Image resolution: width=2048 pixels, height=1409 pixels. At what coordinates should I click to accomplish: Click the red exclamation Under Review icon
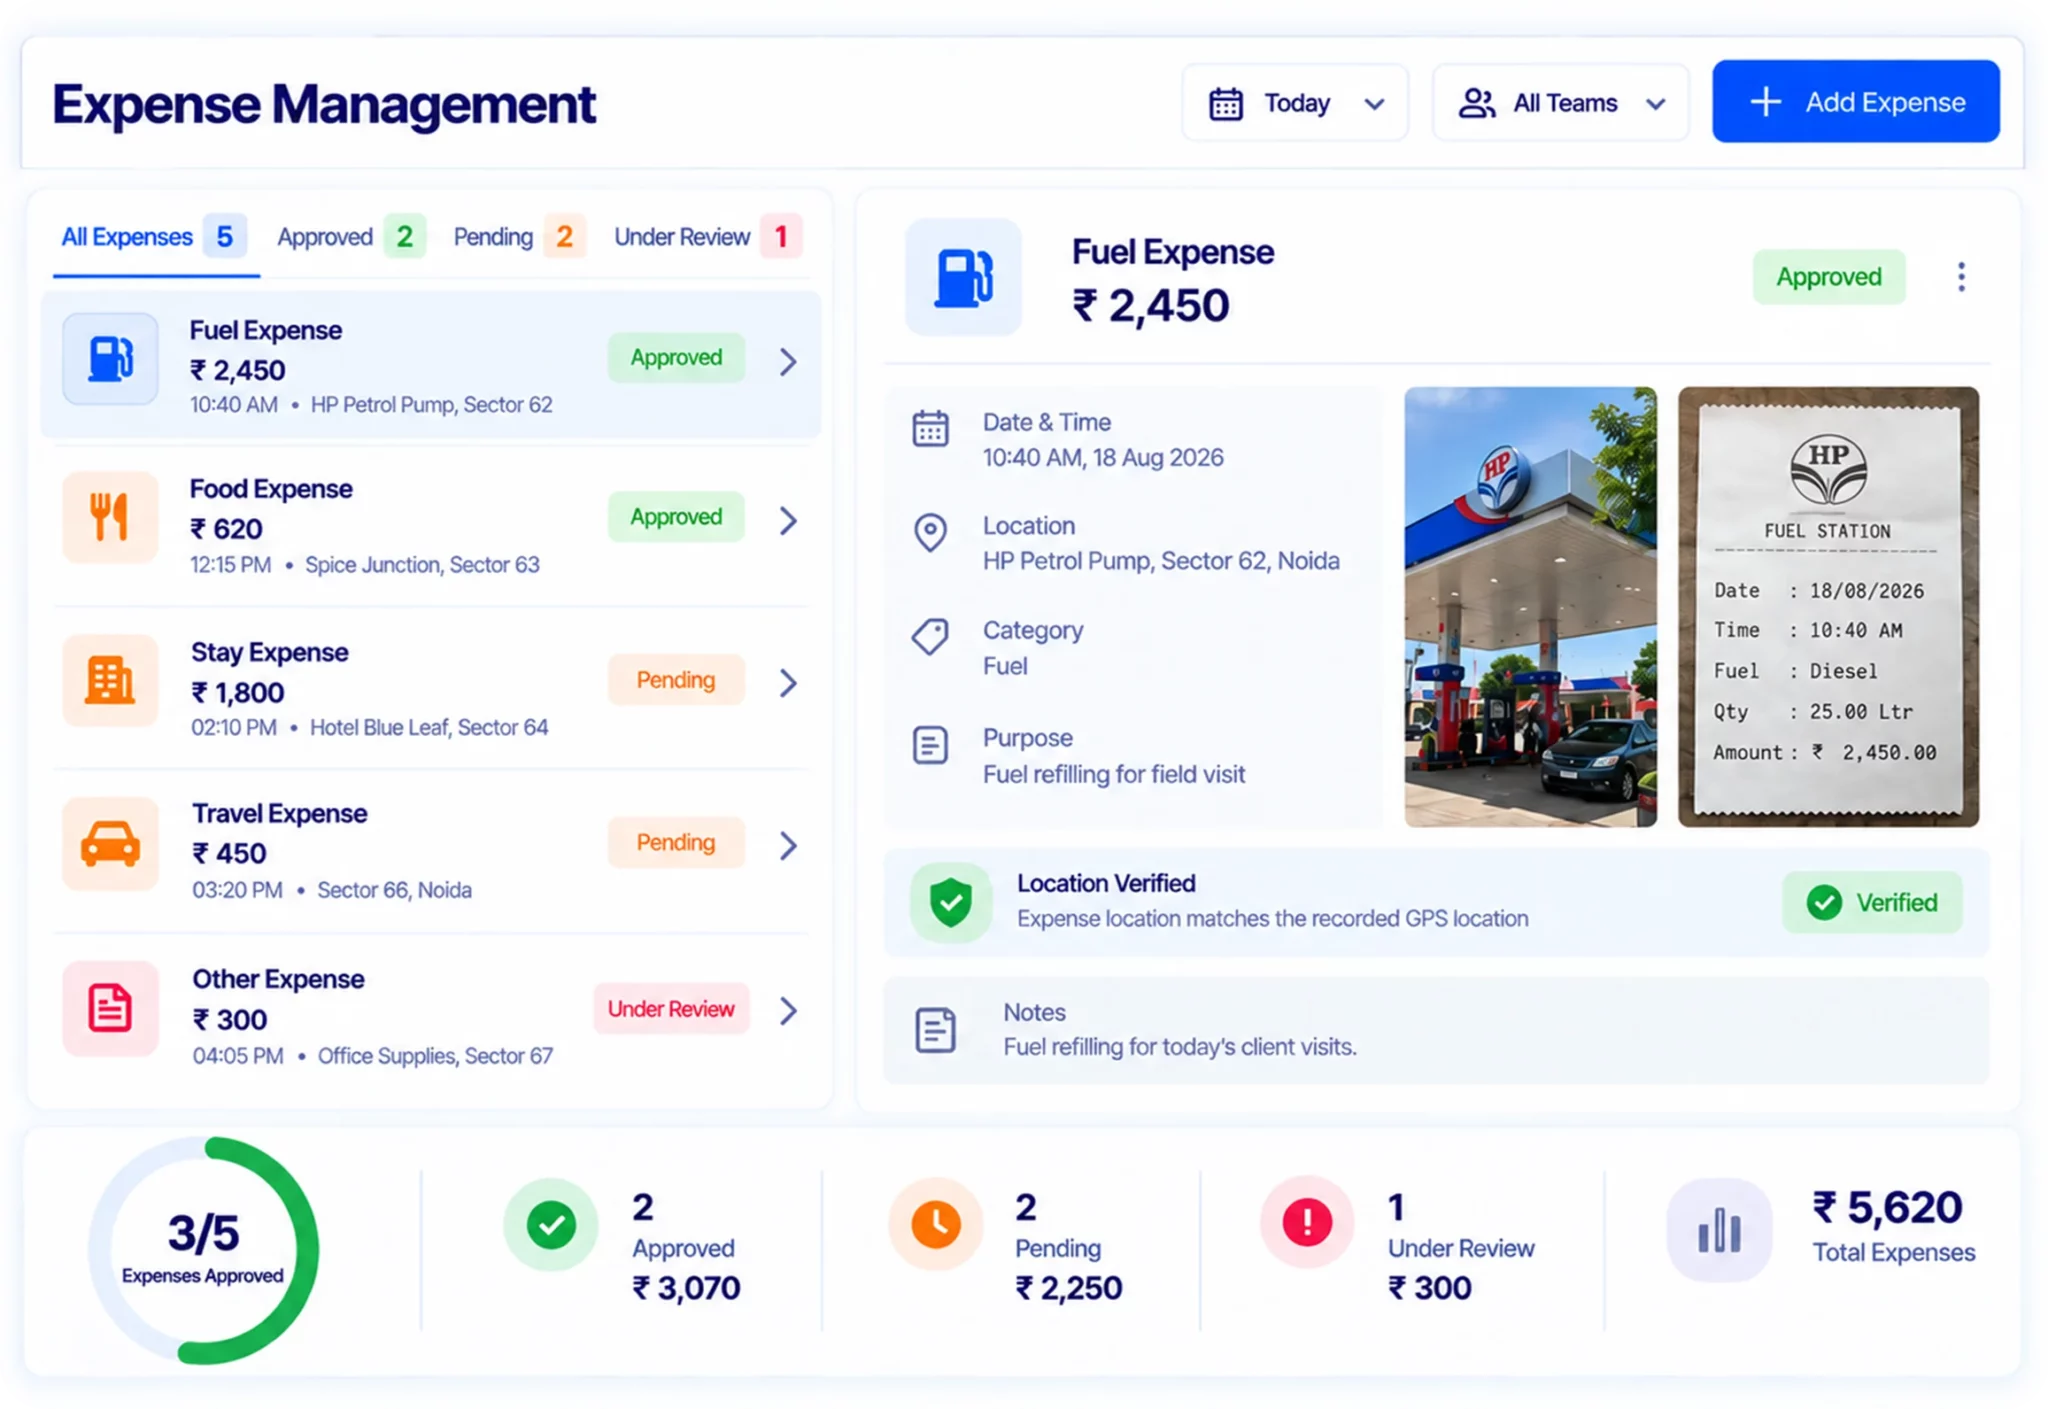coord(1306,1222)
